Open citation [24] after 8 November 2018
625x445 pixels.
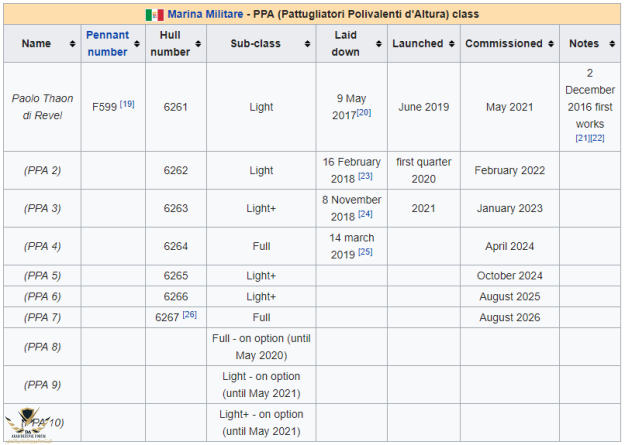tap(365, 214)
